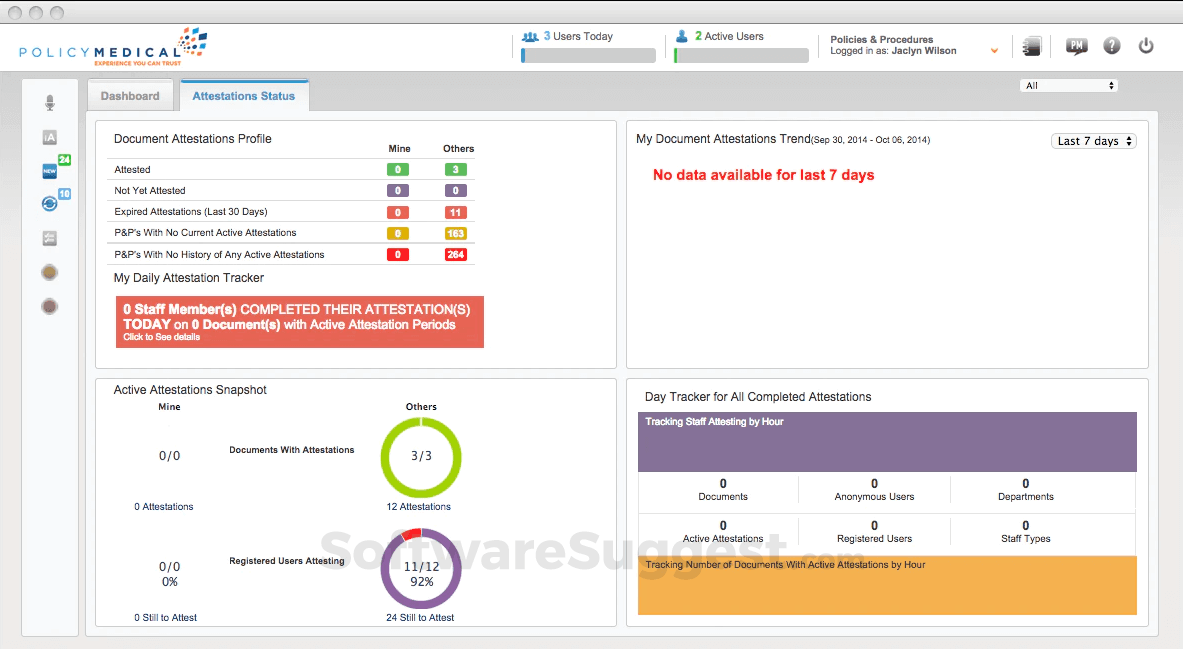Click the Help question mark icon
This screenshot has height=649, width=1183.
click(x=1111, y=45)
